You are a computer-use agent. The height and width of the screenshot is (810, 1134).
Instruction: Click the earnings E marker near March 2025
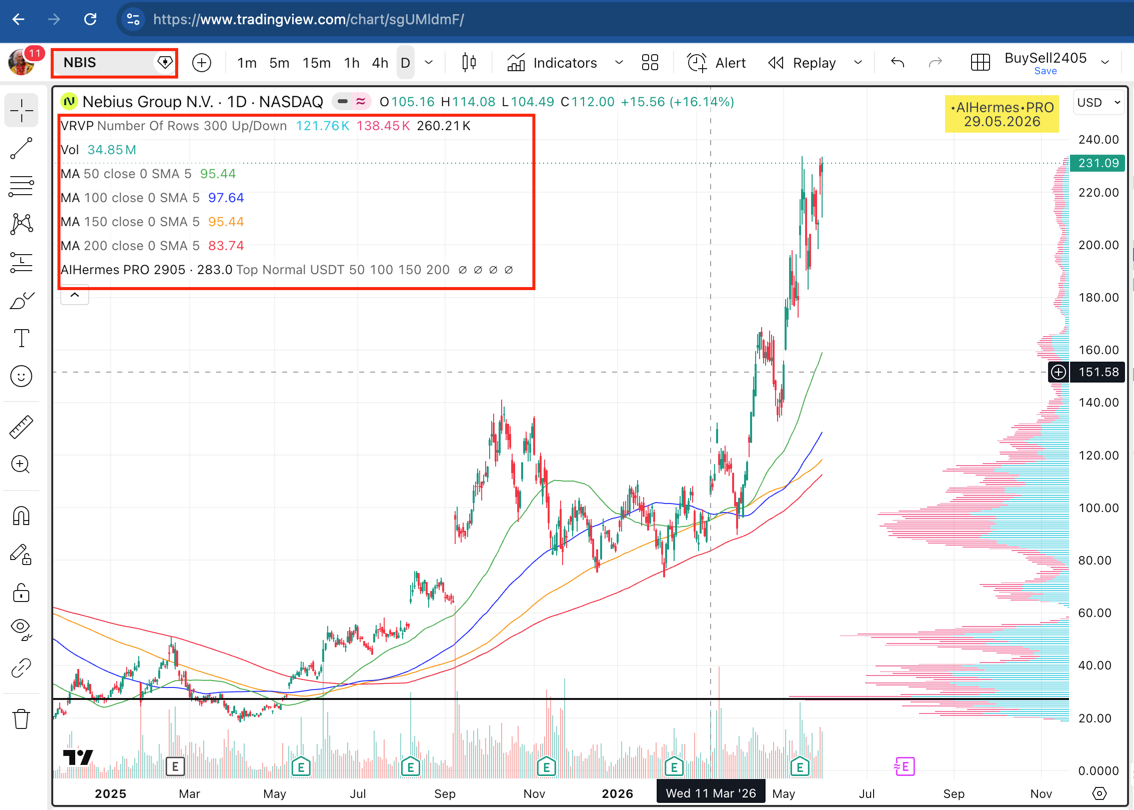pyautogui.click(x=175, y=766)
